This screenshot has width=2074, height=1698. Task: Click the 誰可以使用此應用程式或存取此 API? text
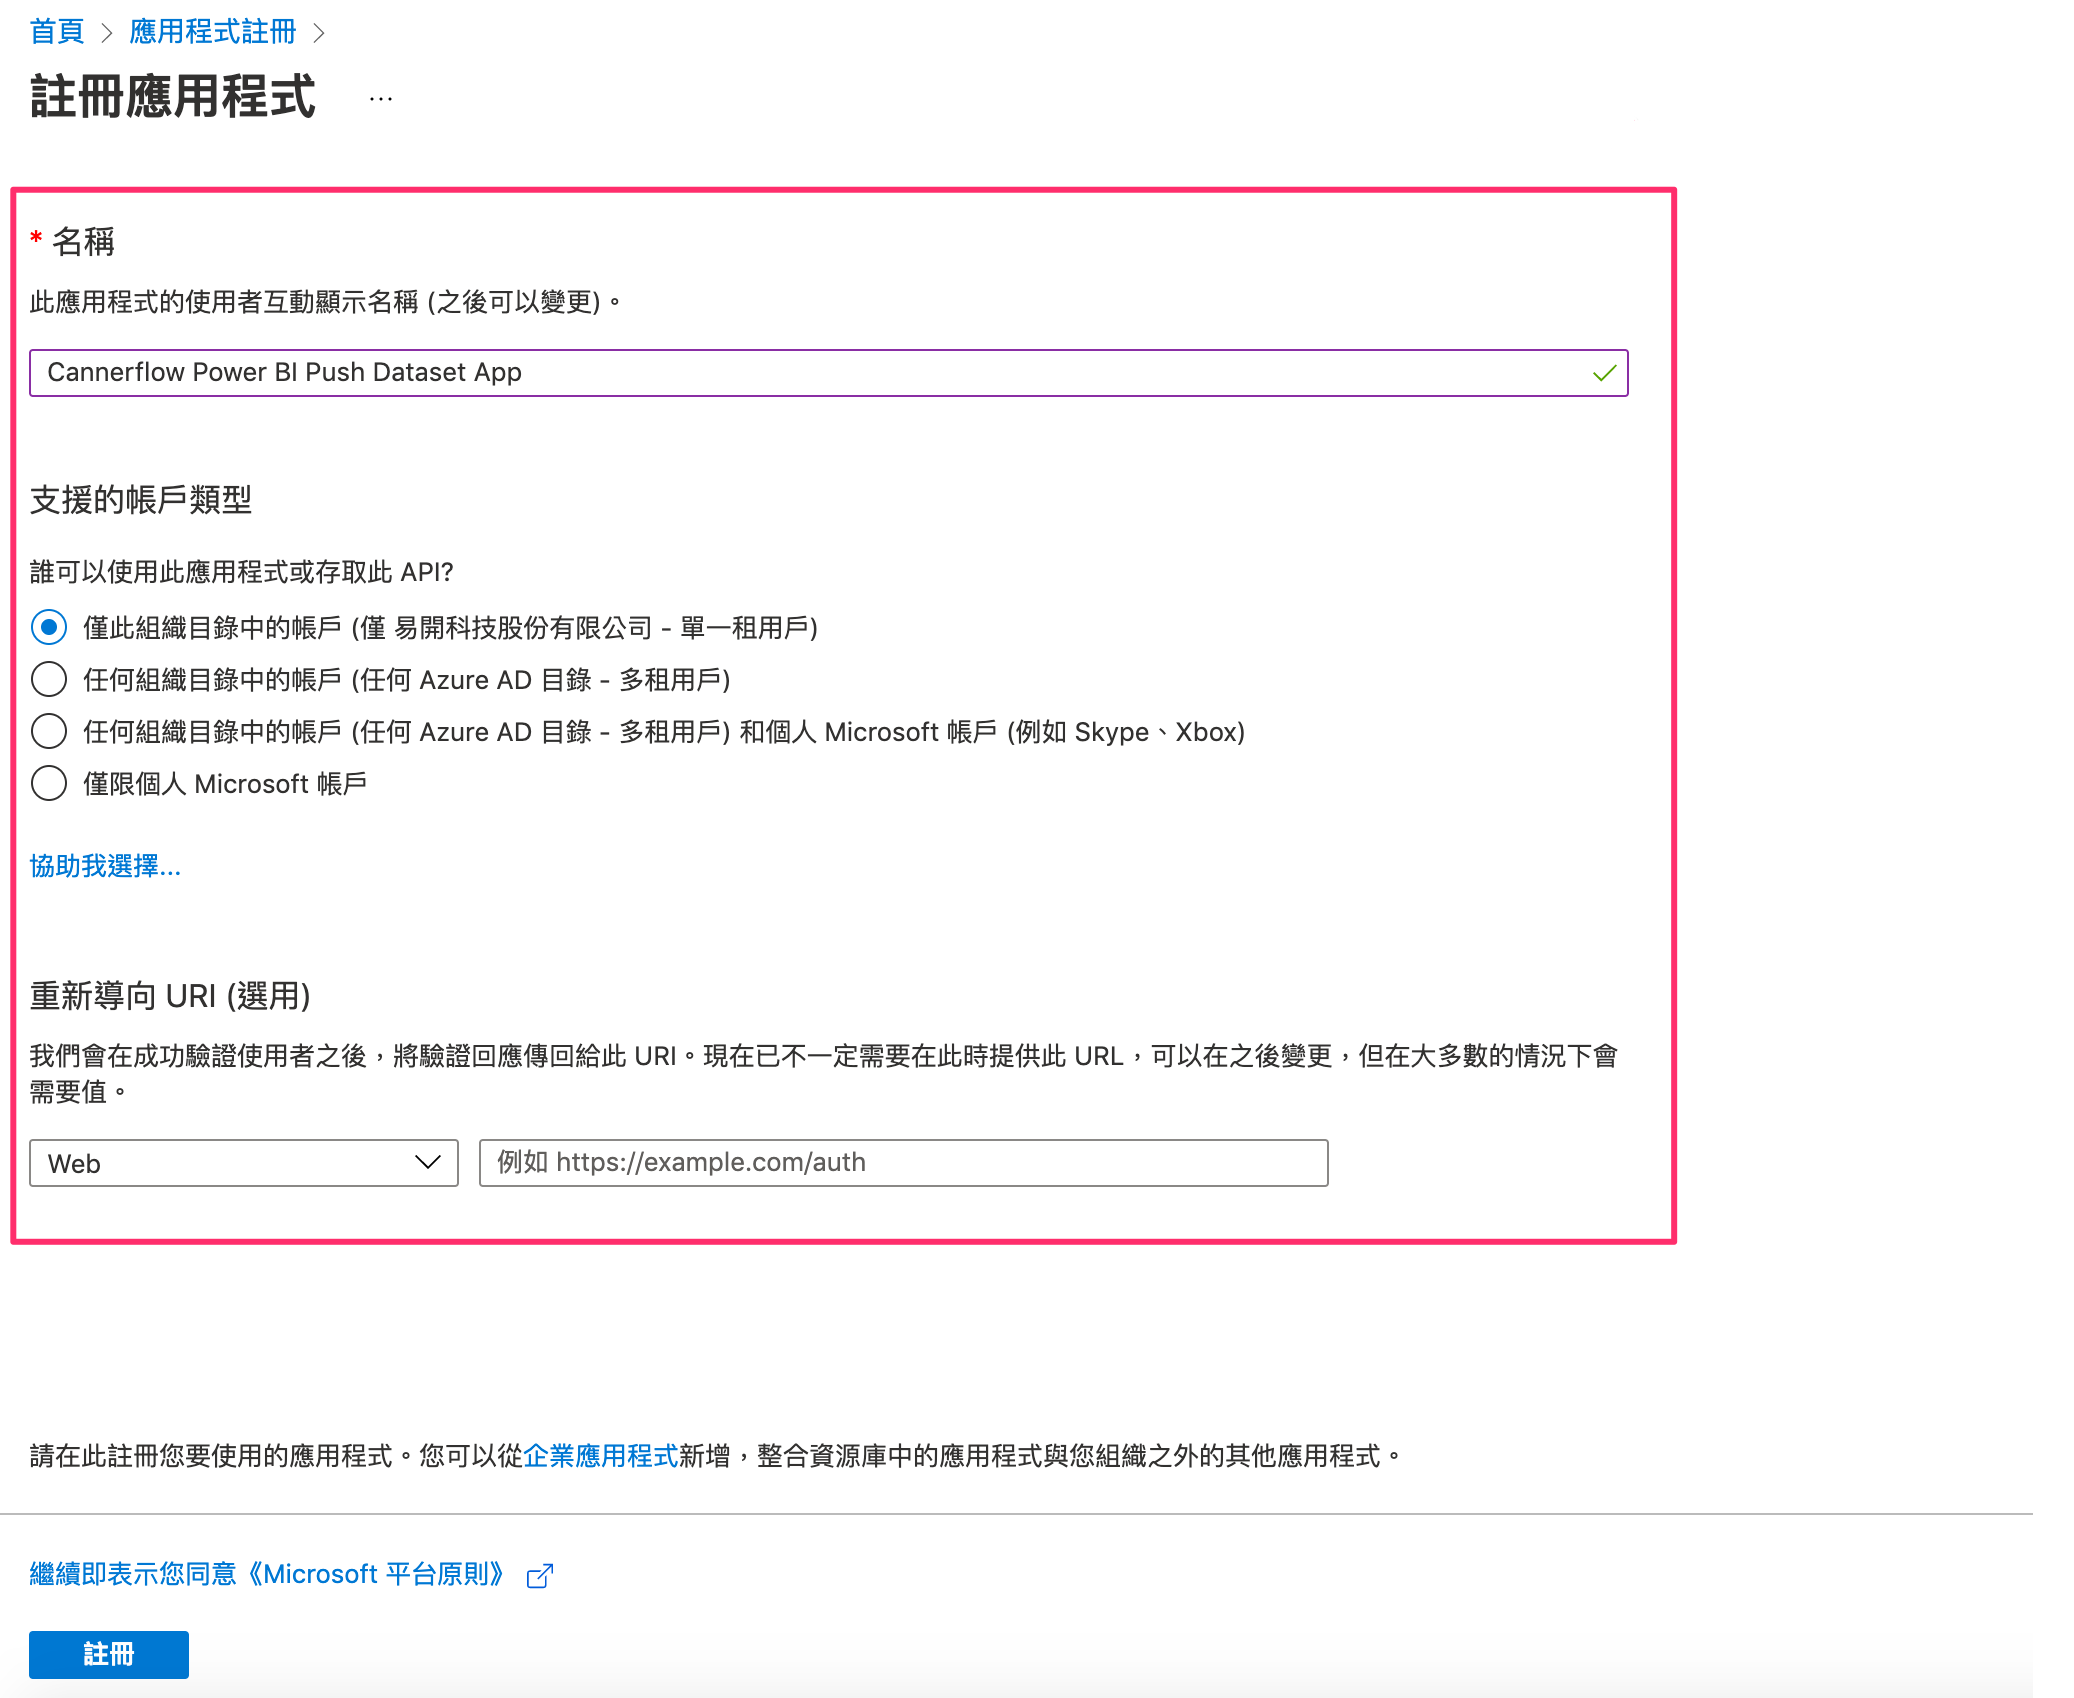click(241, 572)
